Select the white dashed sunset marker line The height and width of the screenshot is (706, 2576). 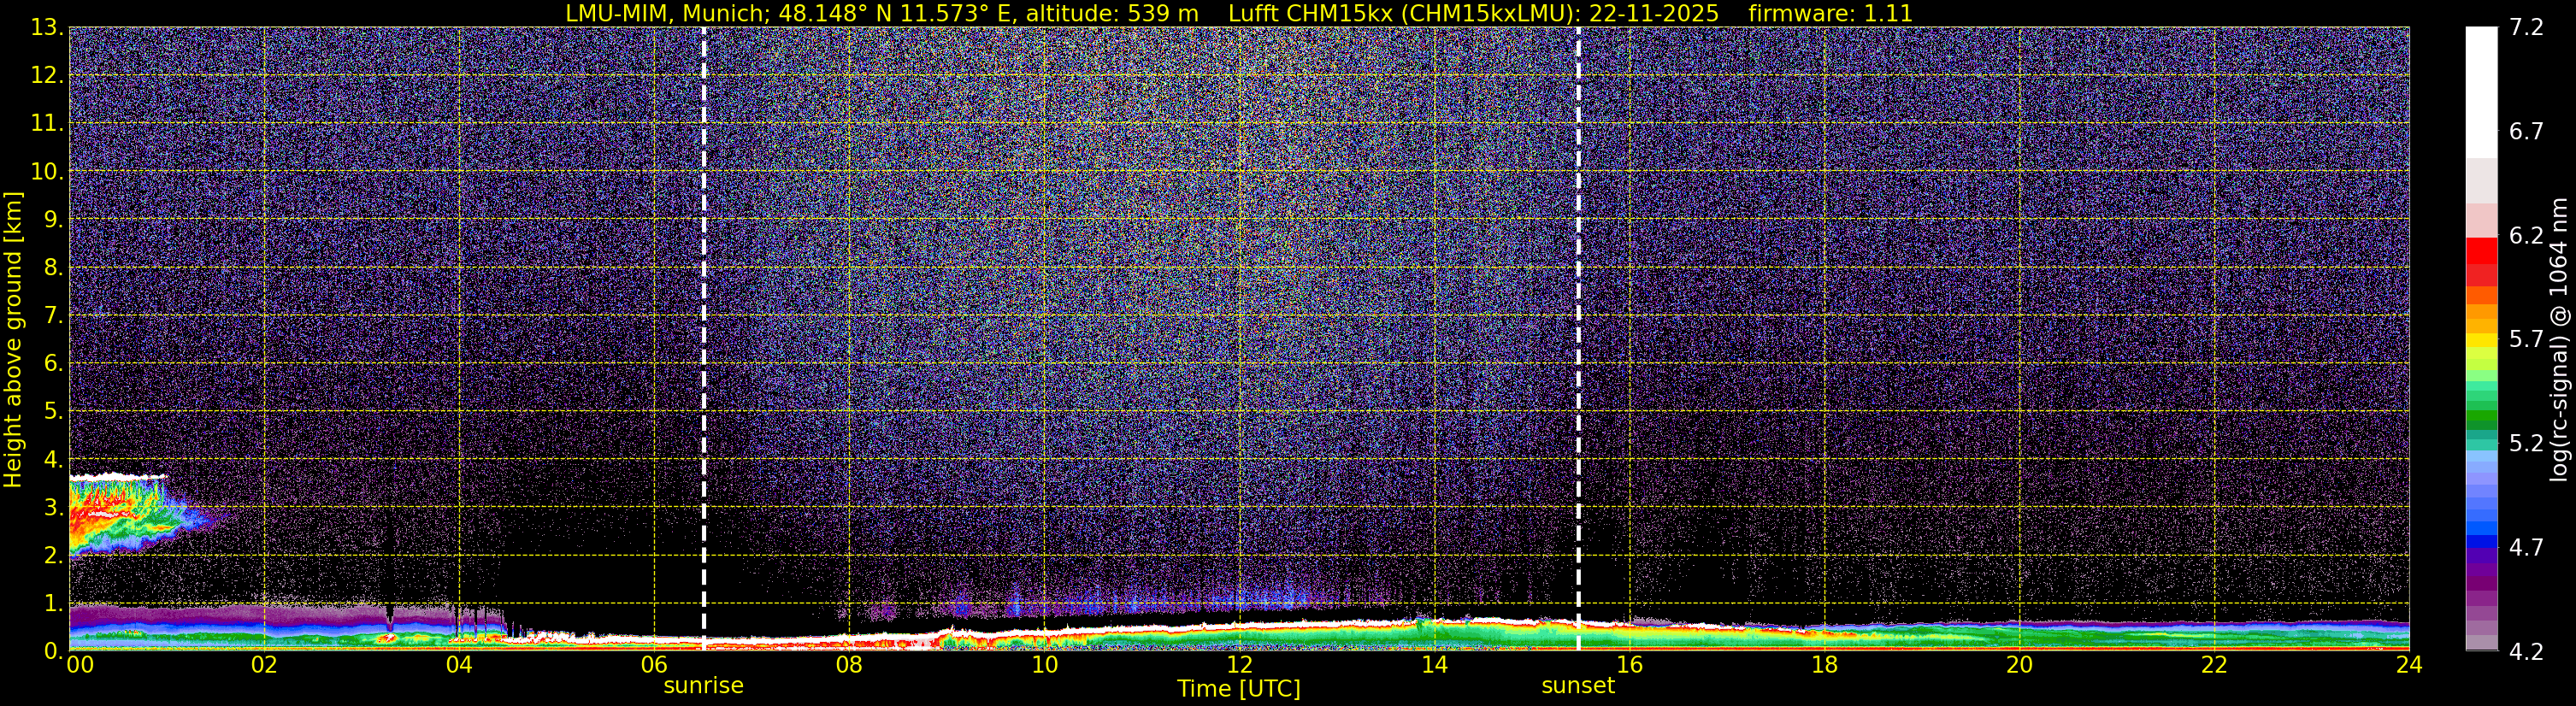[1578, 339]
